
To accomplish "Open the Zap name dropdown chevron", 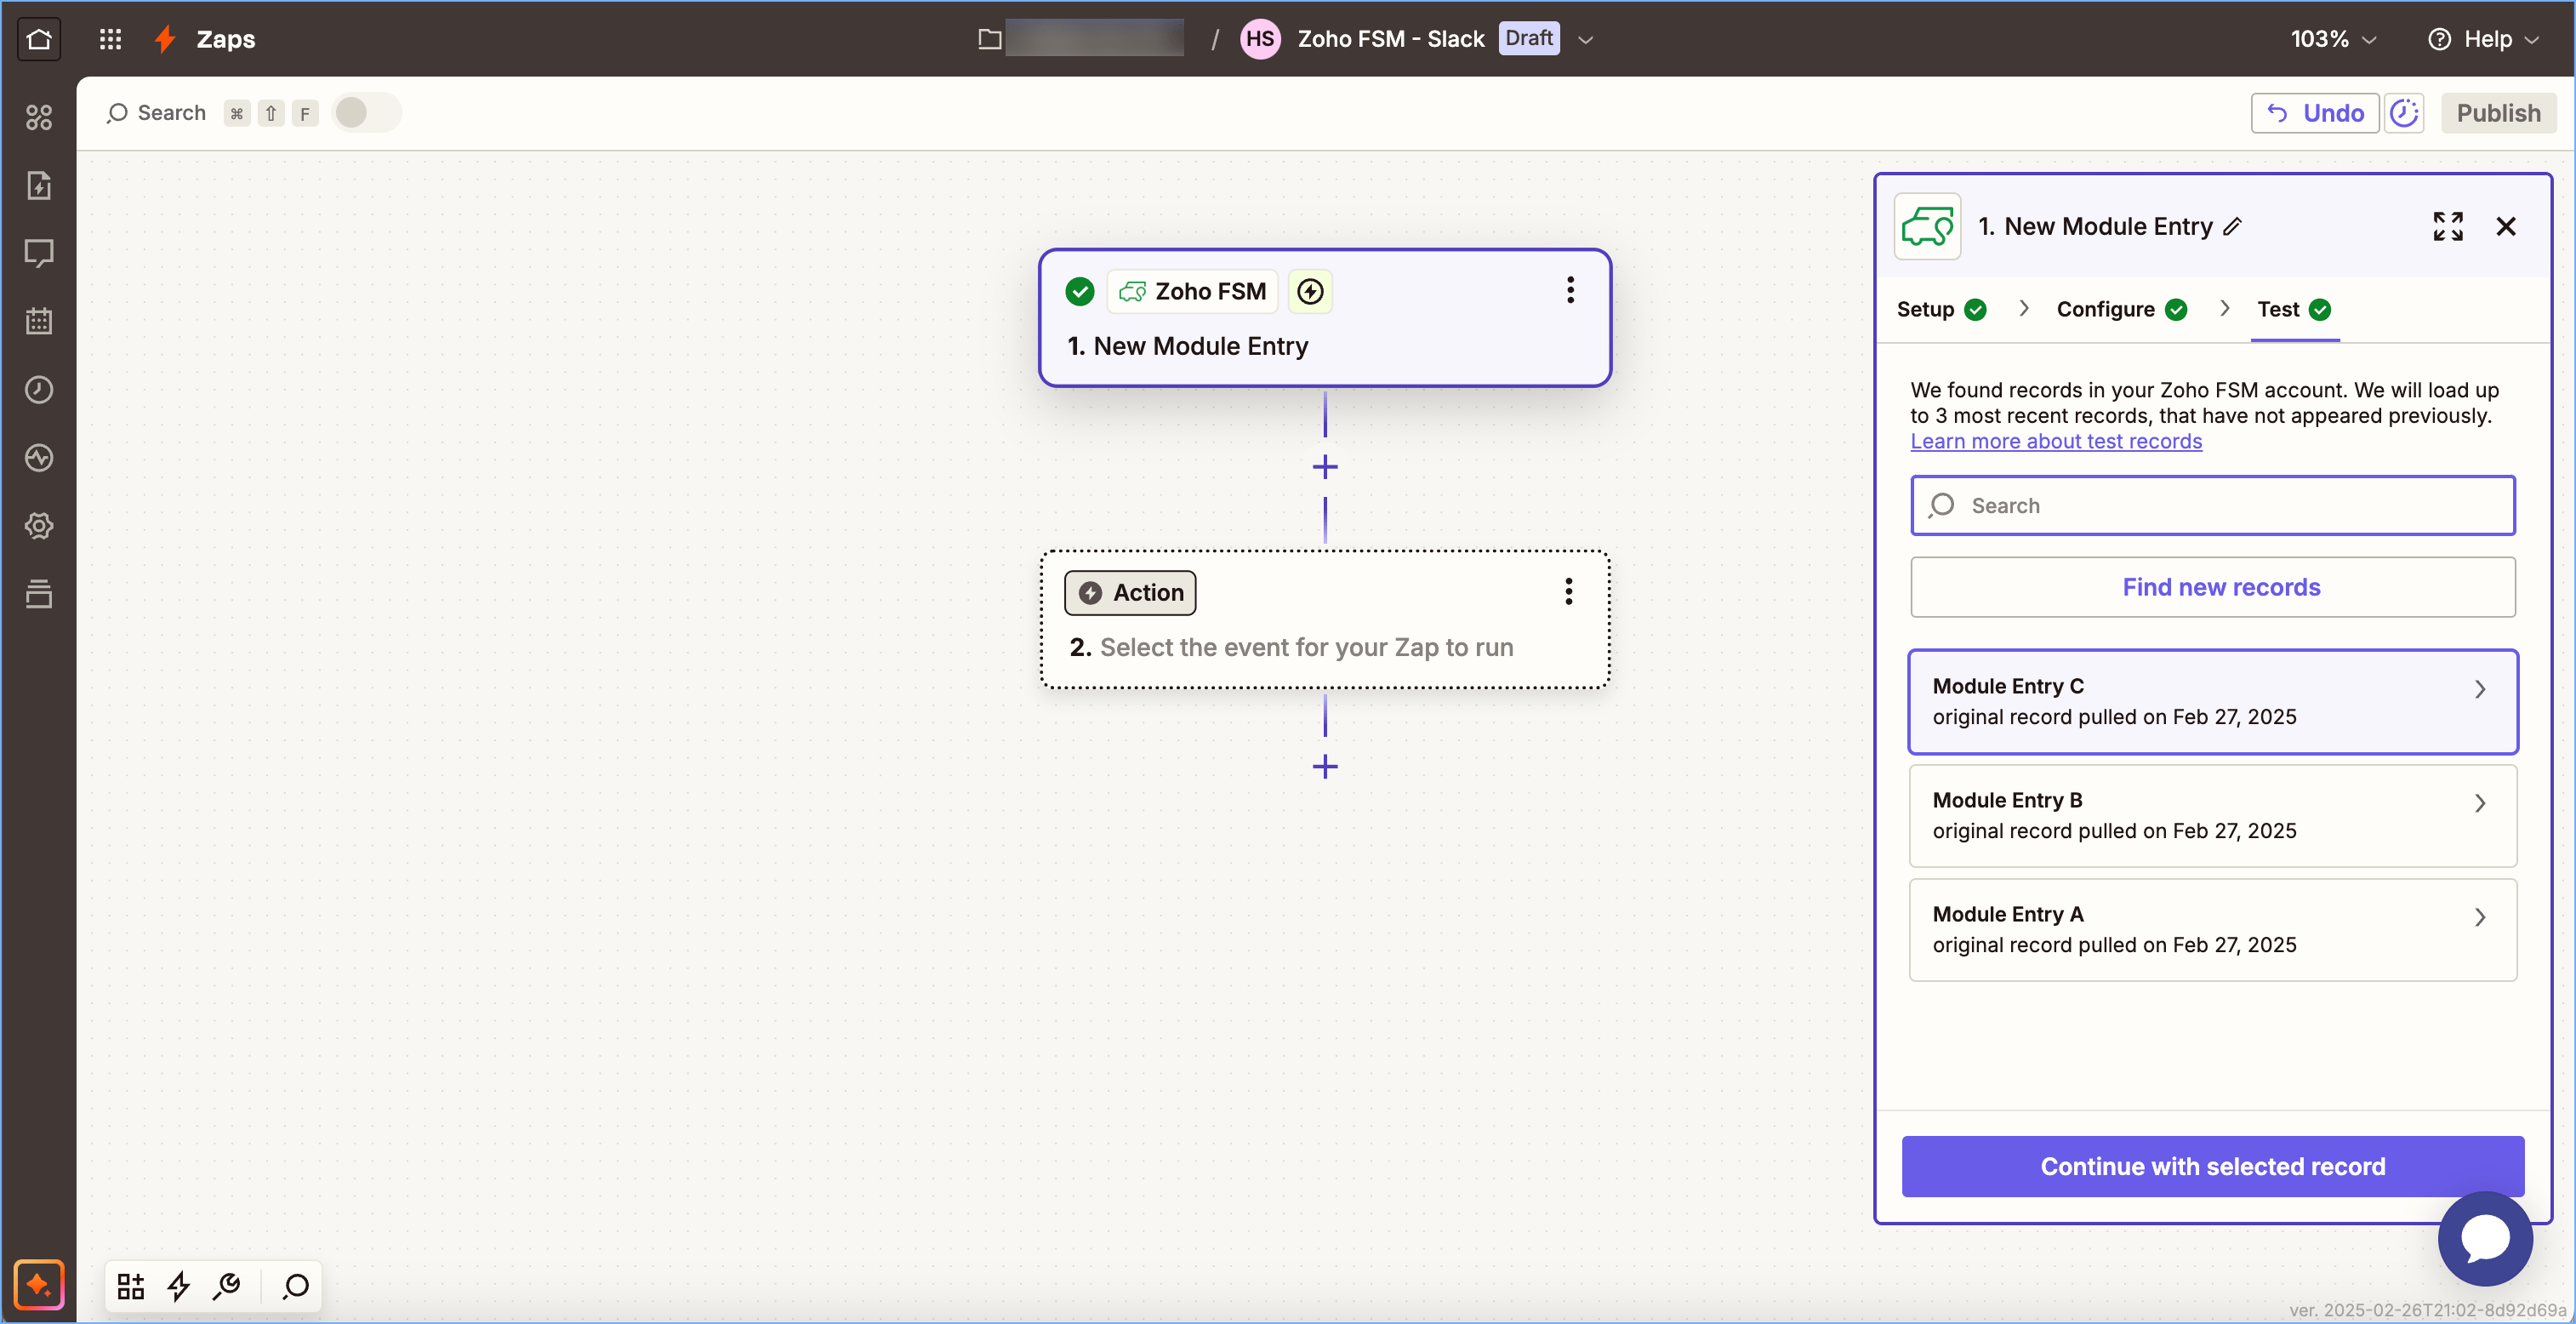I will 1585,40.
